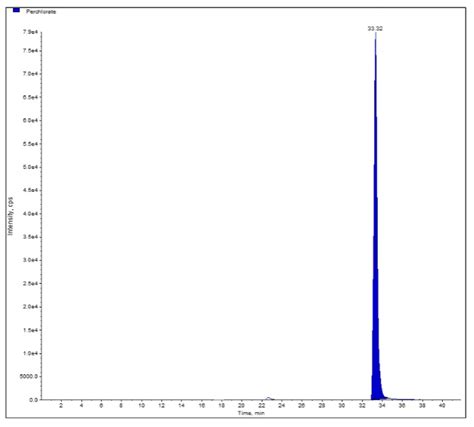Click the Time, min axis title
Viewport: 474px width, 427px height.
tap(251, 413)
